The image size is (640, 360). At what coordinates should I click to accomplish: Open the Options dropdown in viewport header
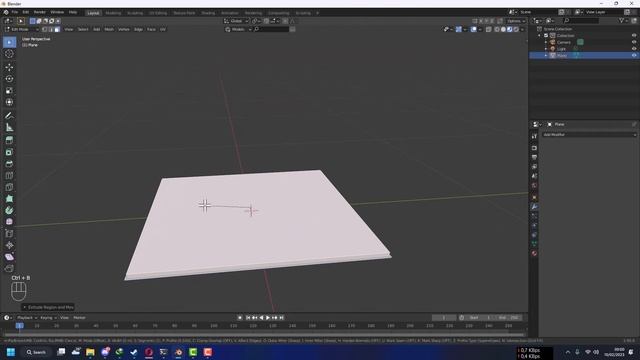(x=516, y=21)
